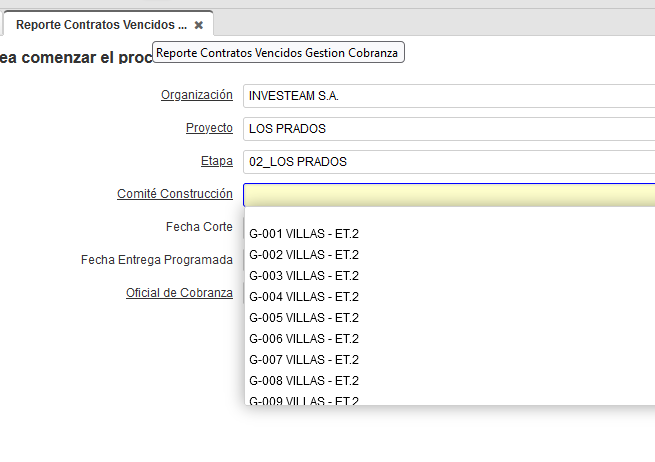Choose G-006 VILLAS - ET.2 entry

tap(304, 339)
